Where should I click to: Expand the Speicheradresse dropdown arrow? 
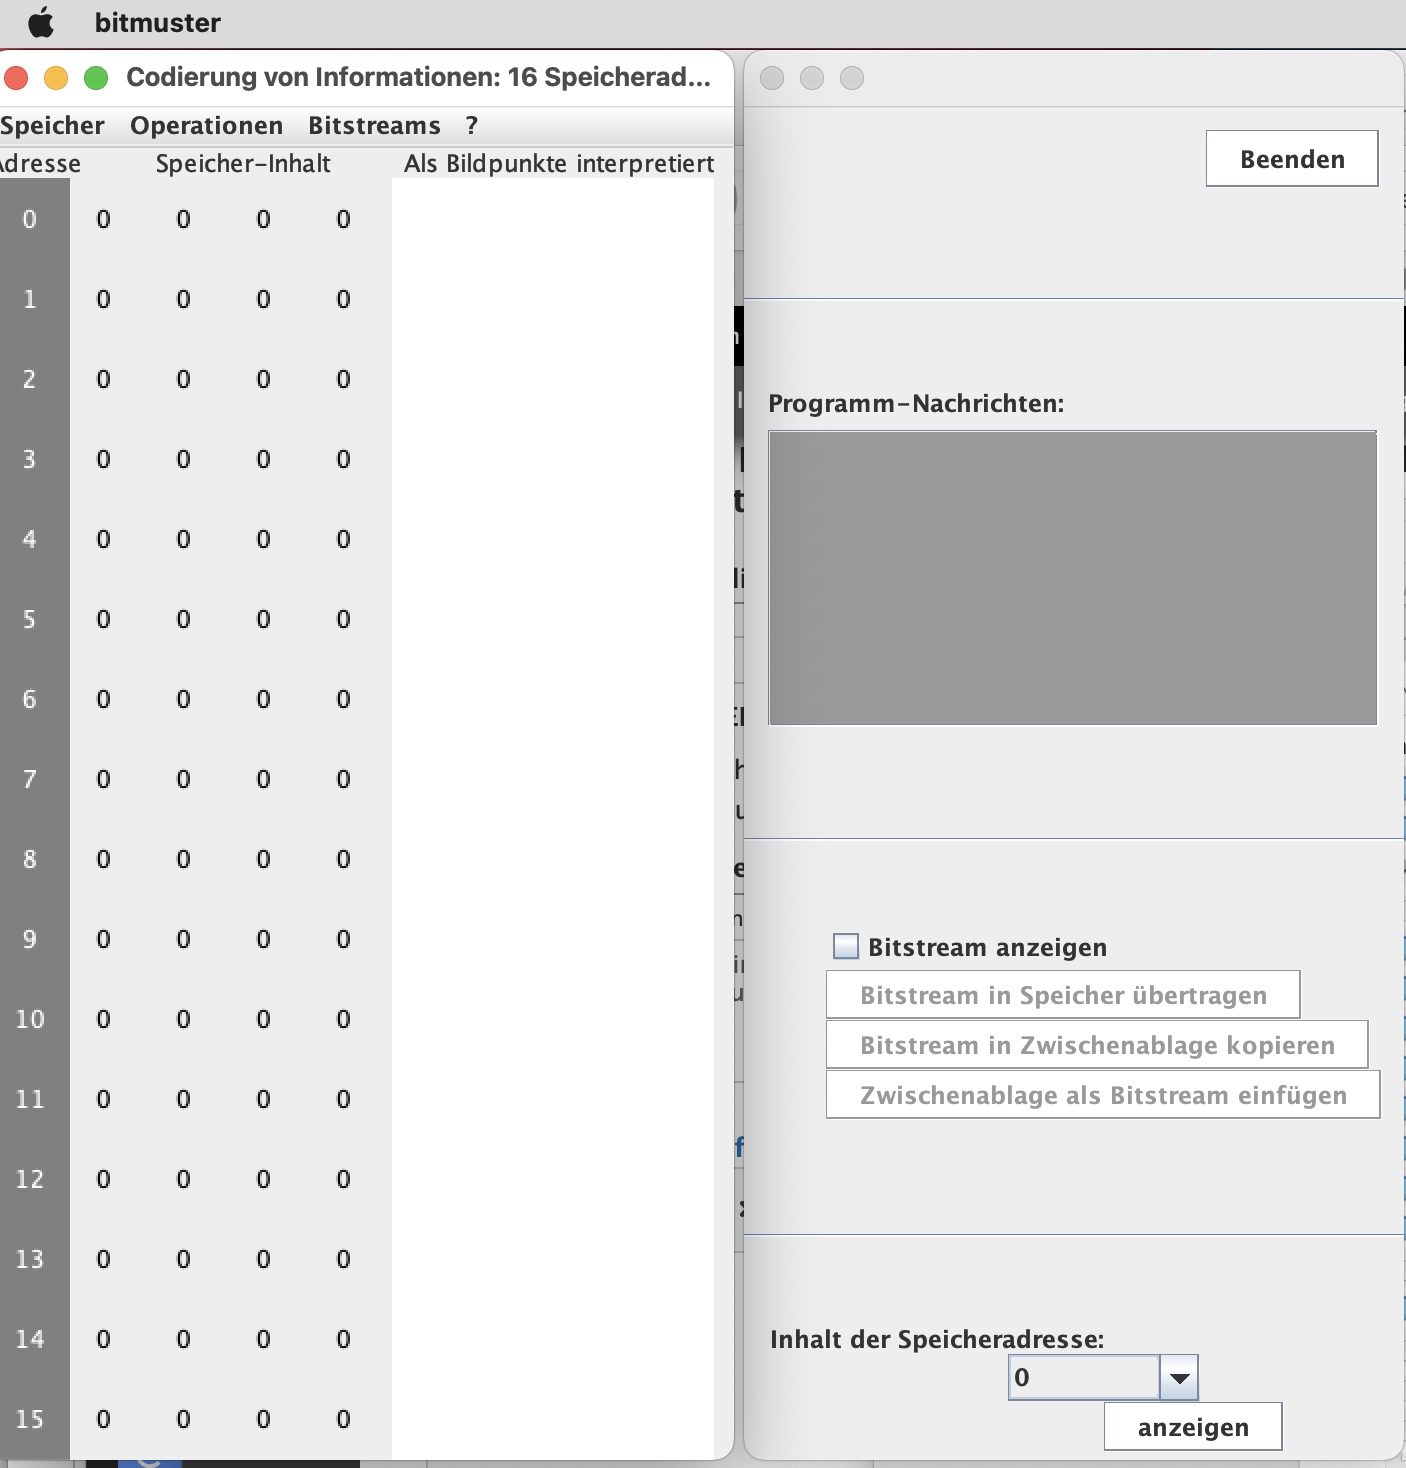coord(1179,1378)
